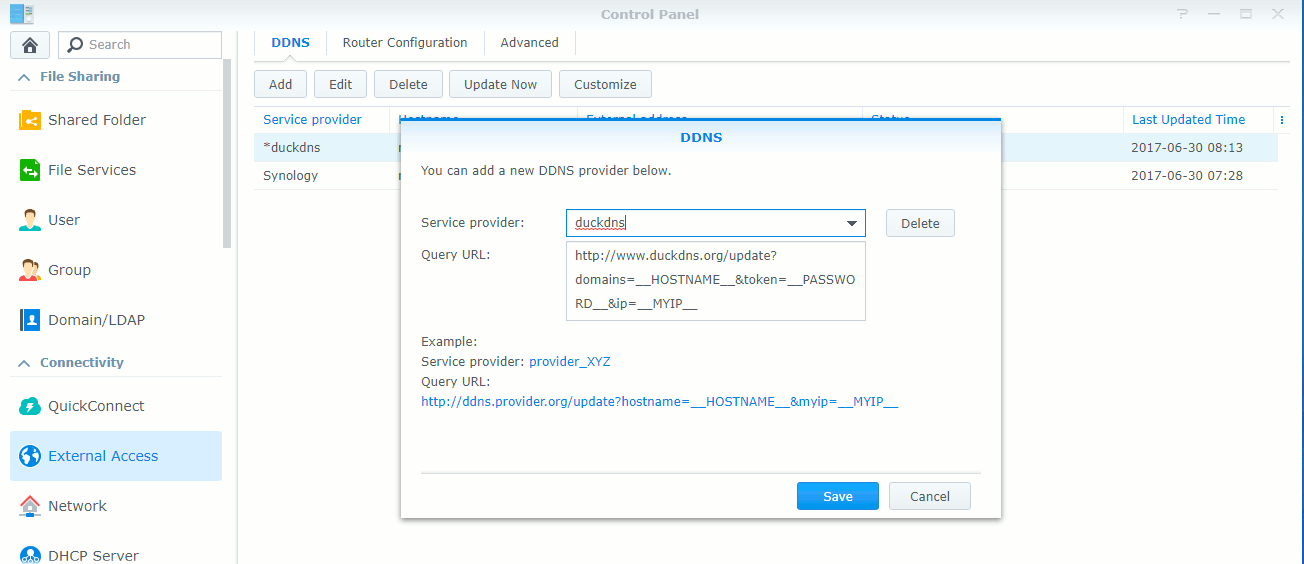Click Cancel in the DDNS dialog
Viewport: 1304px width, 564px height.
click(x=929, y=496)
